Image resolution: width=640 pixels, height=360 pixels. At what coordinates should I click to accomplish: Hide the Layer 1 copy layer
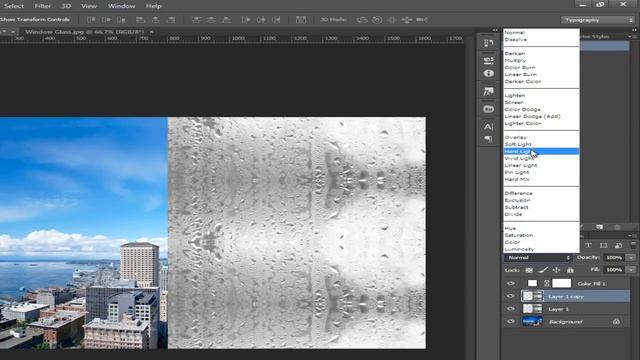511,296
